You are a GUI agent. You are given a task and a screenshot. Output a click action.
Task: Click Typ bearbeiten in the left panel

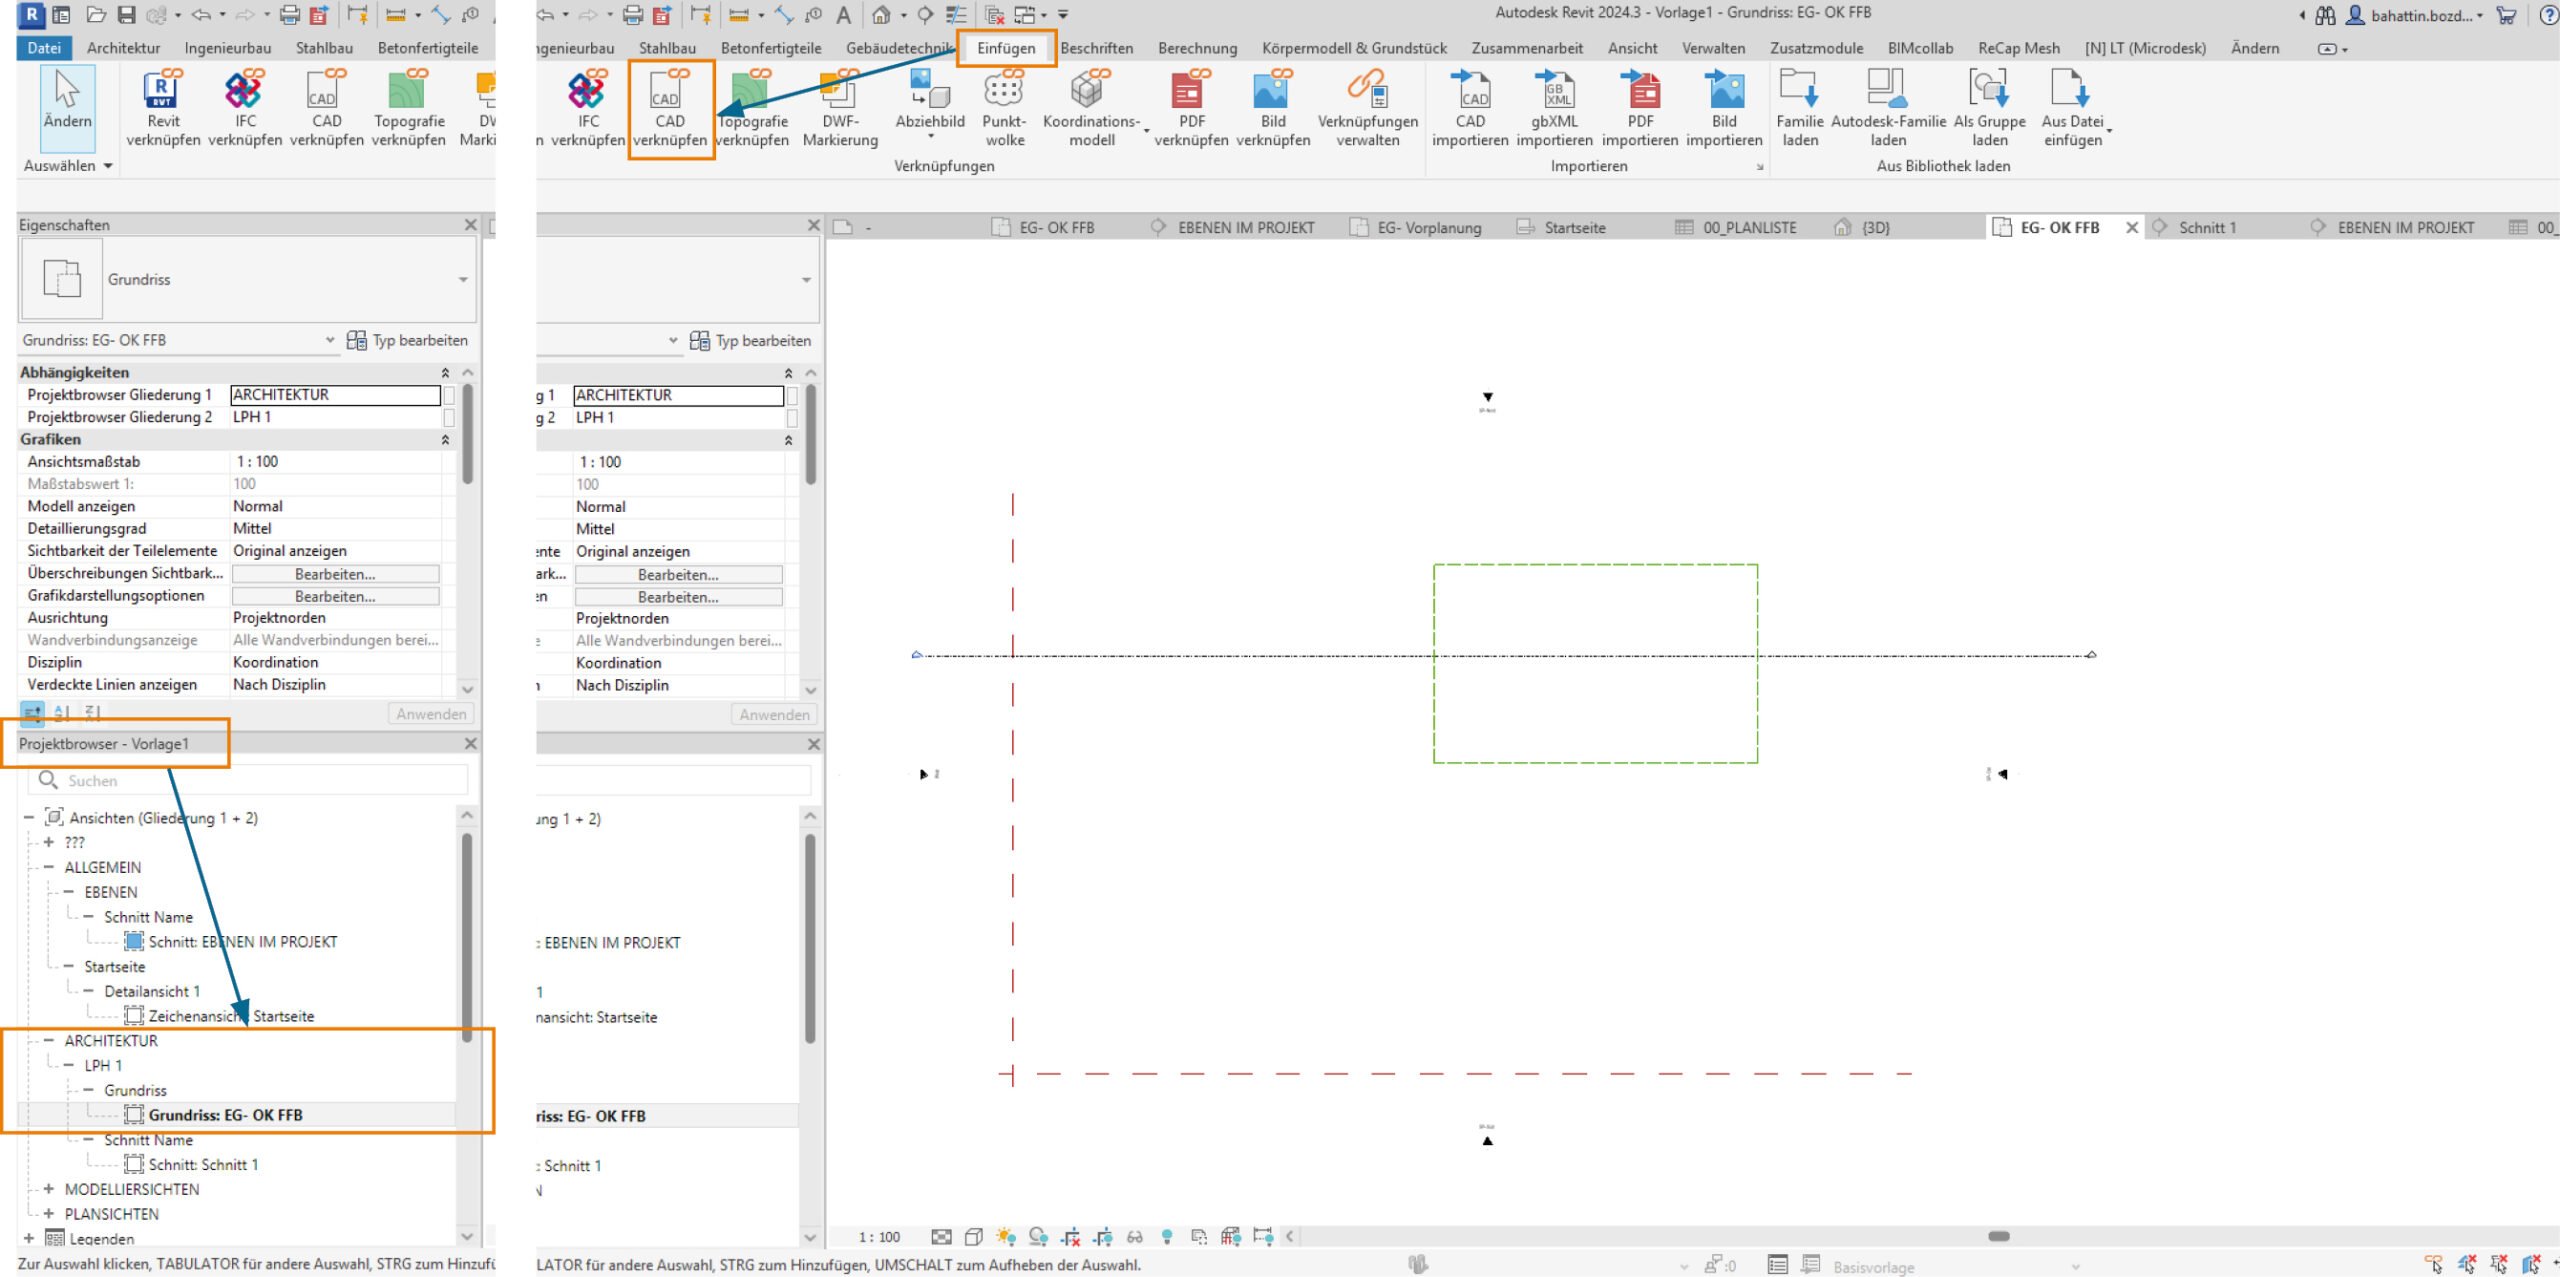[408, 340]
